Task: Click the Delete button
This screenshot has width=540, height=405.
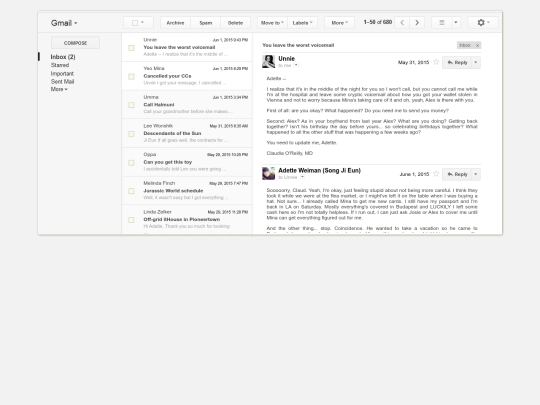Action: pos(236,23)
